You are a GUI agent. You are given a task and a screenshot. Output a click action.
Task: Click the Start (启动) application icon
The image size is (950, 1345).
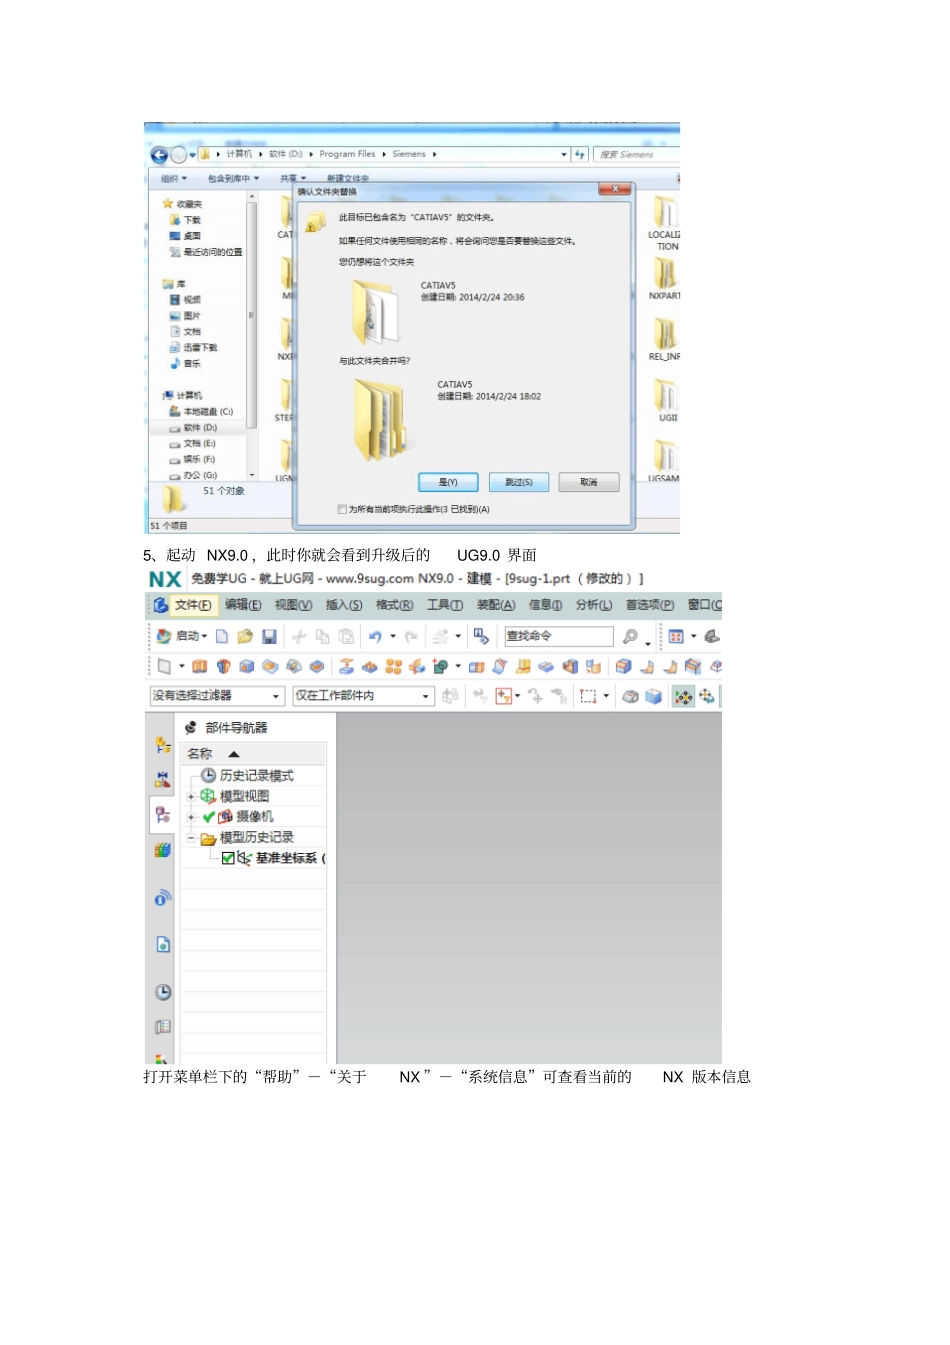(163, 636)
